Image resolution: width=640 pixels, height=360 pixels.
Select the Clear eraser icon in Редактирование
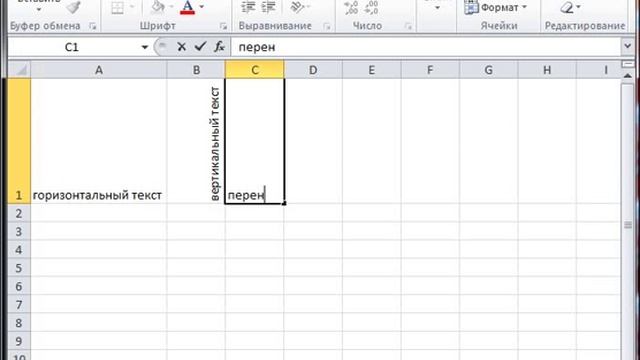pos(567,7)
